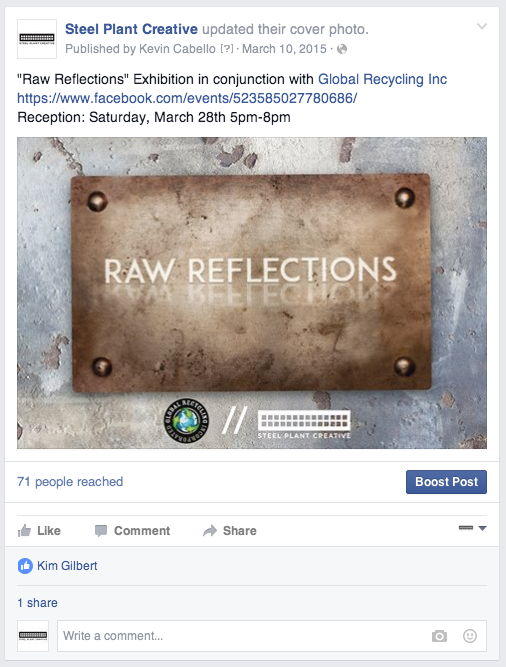
Task: Attach a photo using the camera icon
Action: (439, 636)
